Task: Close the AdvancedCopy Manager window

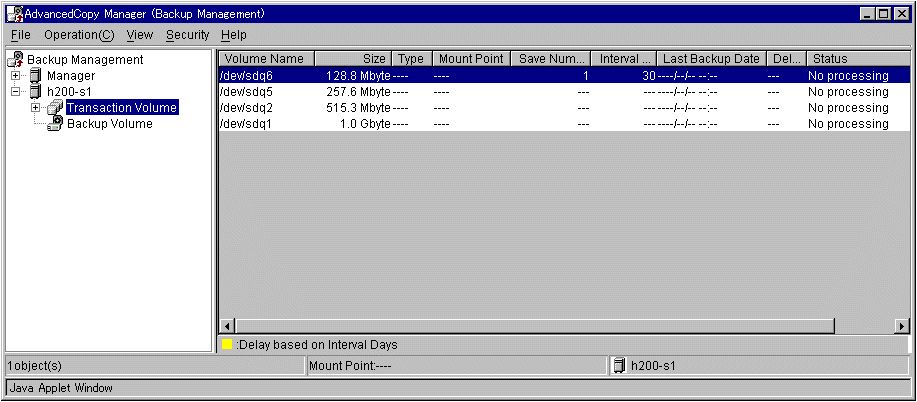Action: tap(901, 13)
